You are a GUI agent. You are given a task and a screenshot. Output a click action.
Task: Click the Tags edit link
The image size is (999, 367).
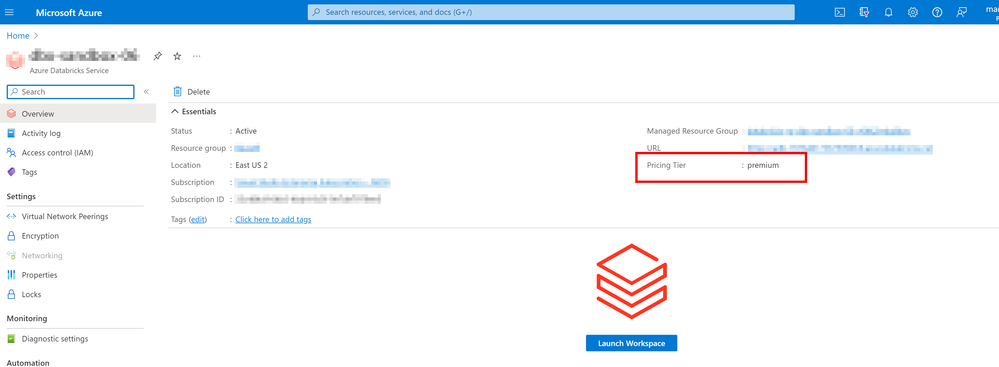click(x=198, y=219)
